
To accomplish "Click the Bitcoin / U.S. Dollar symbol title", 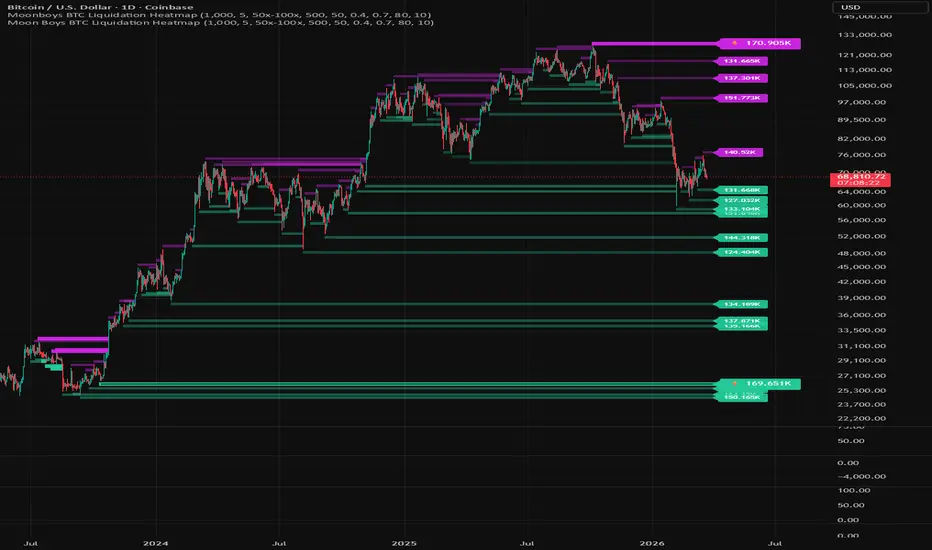I will pyautogui.click(x=100, y=7).
